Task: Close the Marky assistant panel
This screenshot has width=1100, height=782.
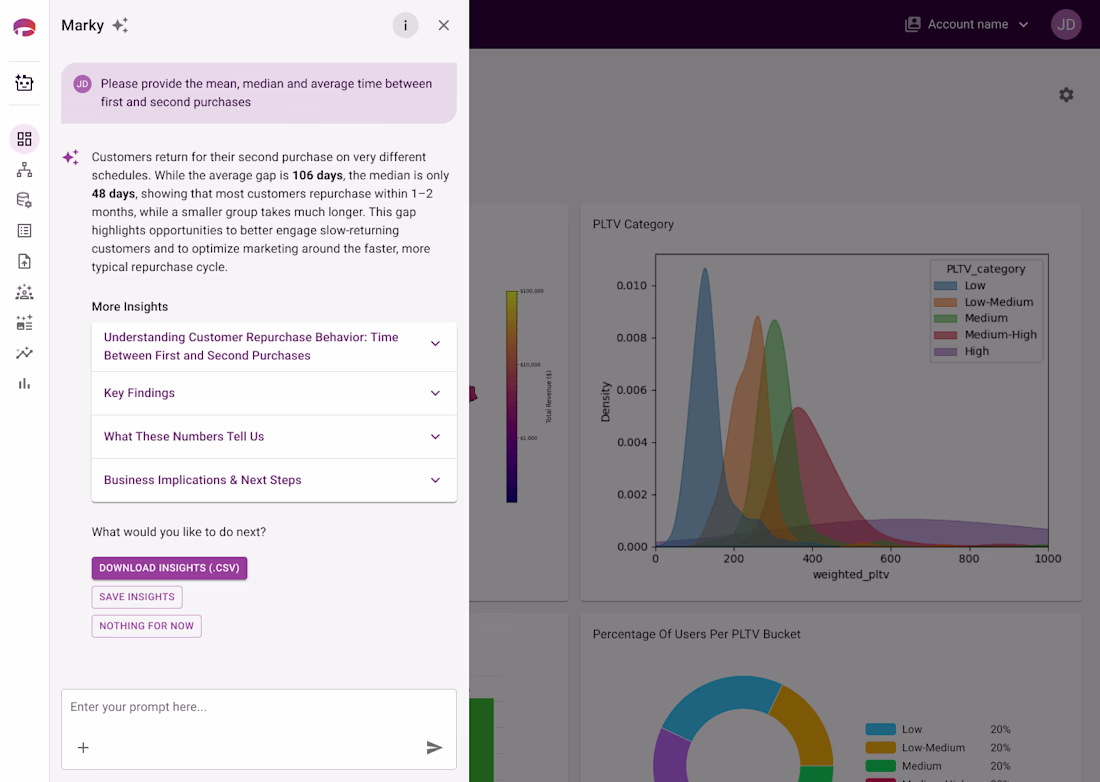Action: 443,25
